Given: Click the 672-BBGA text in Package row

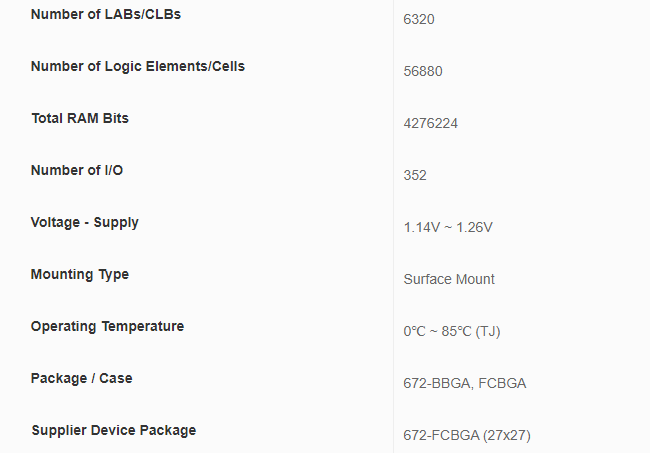Looking at the screenshot, I should tap(436, 383).
